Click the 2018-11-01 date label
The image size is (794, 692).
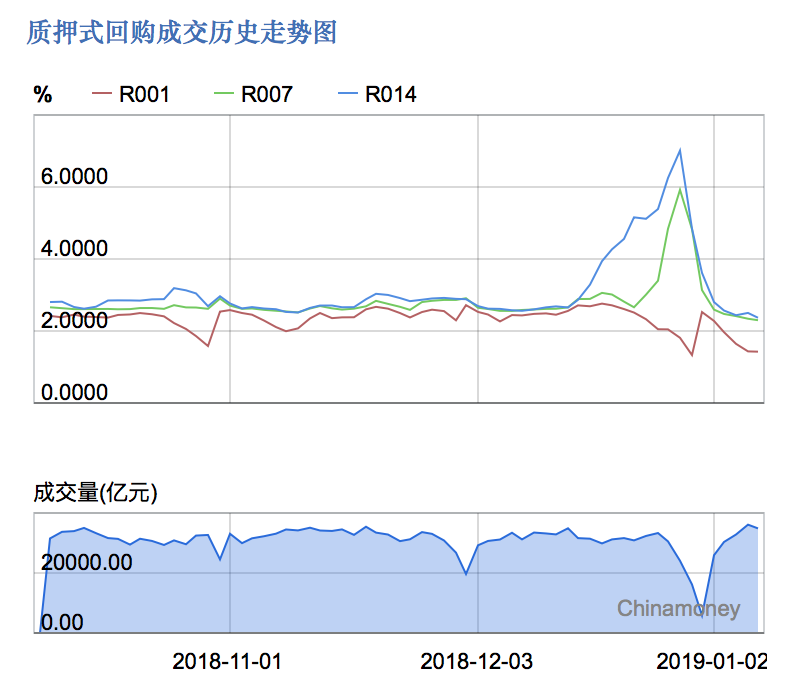tap(227, 661)
